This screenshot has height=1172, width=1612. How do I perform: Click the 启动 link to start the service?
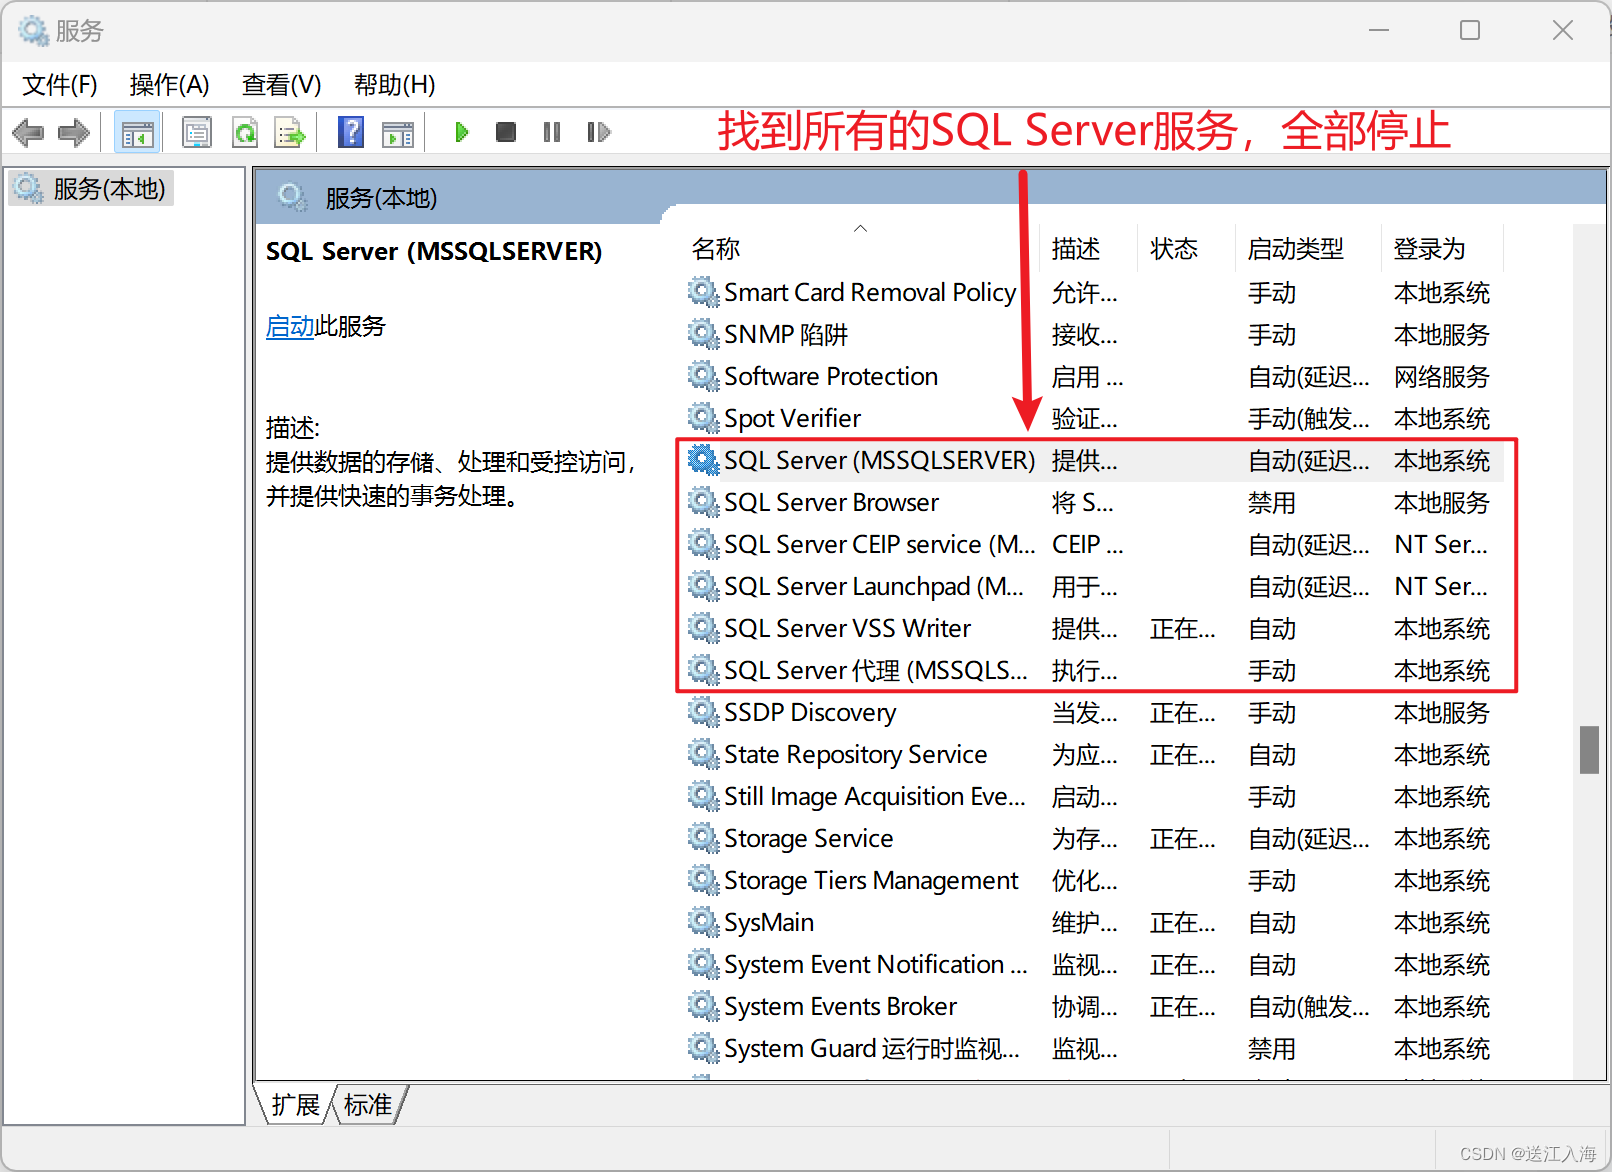pos(290,326)
